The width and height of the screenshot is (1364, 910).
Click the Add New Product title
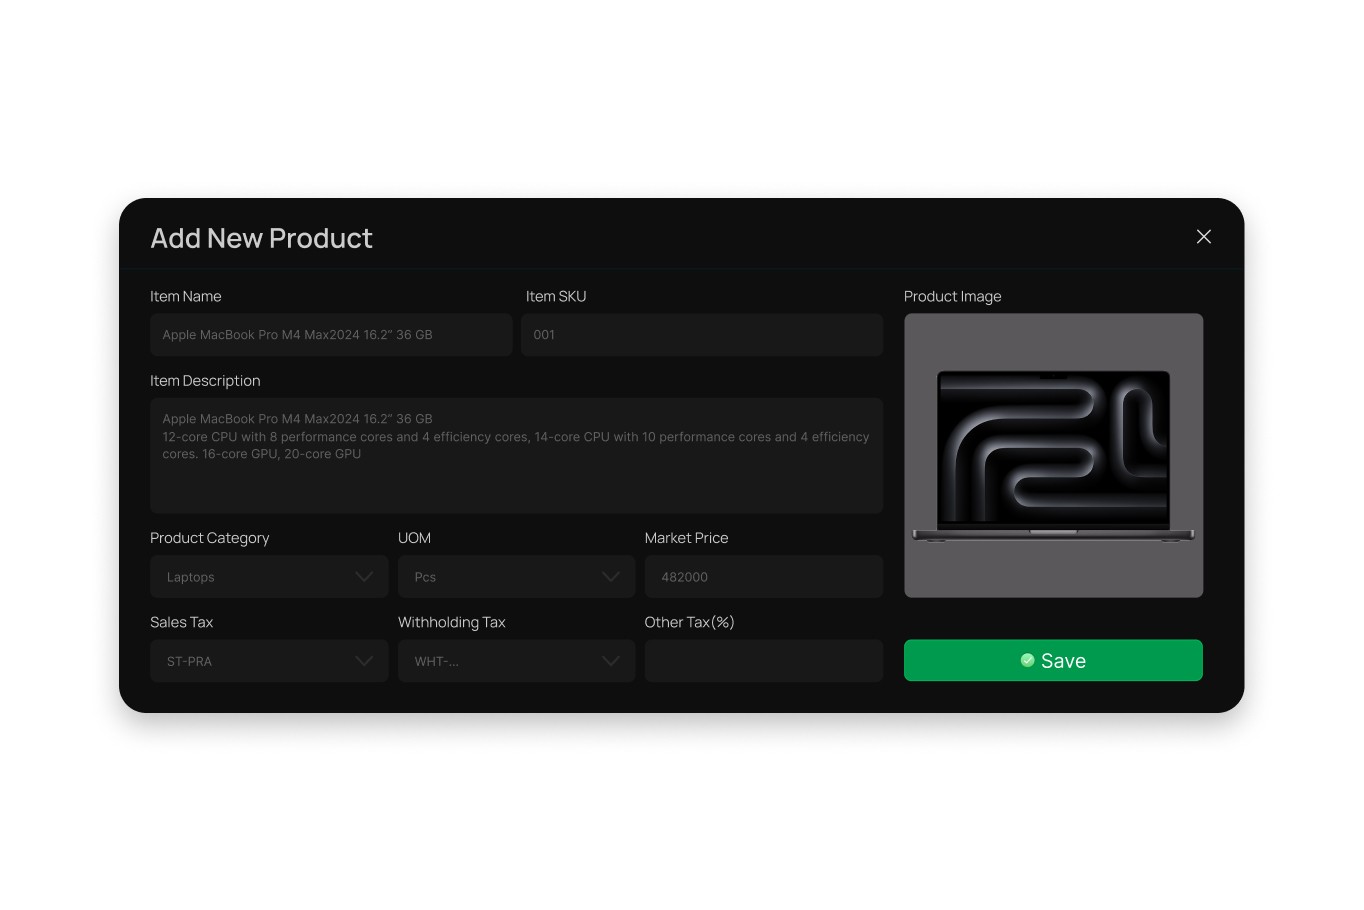click(261, 238)
